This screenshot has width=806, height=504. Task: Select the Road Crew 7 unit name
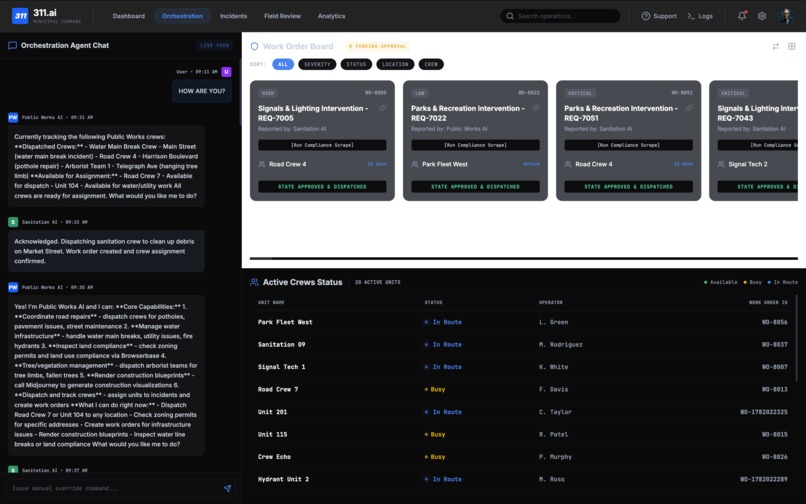pyautogui.click(x=278, y=389)
